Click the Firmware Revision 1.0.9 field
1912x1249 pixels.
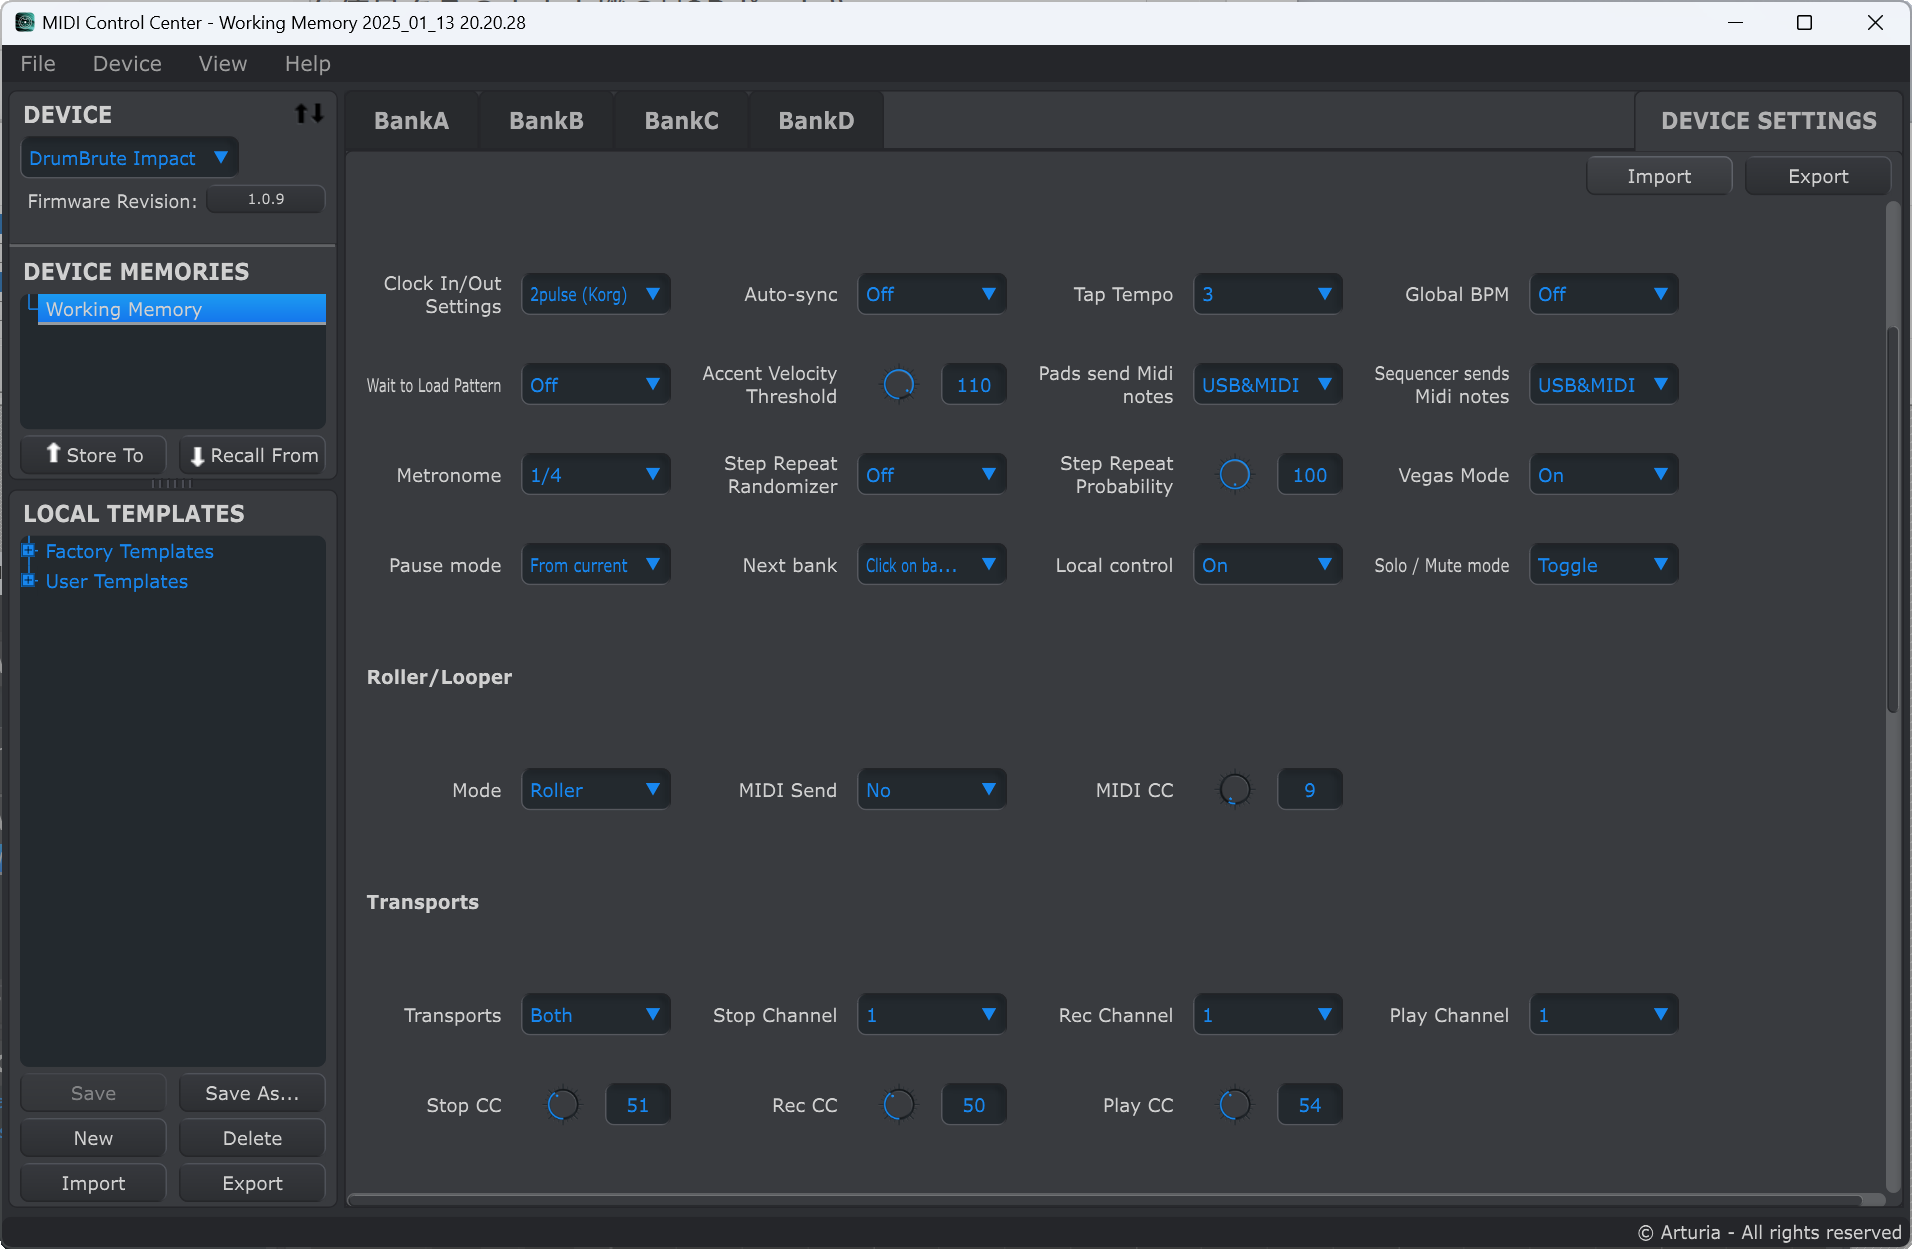[x=266, y=199]
